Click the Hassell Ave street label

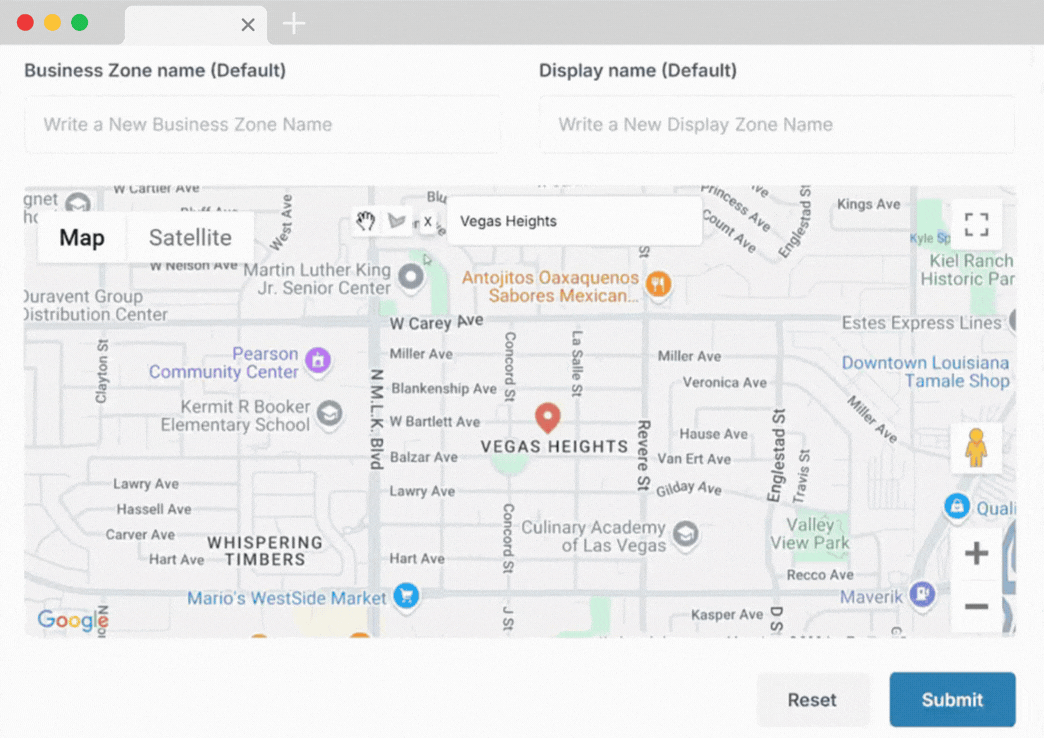click(x=154, y=509)
